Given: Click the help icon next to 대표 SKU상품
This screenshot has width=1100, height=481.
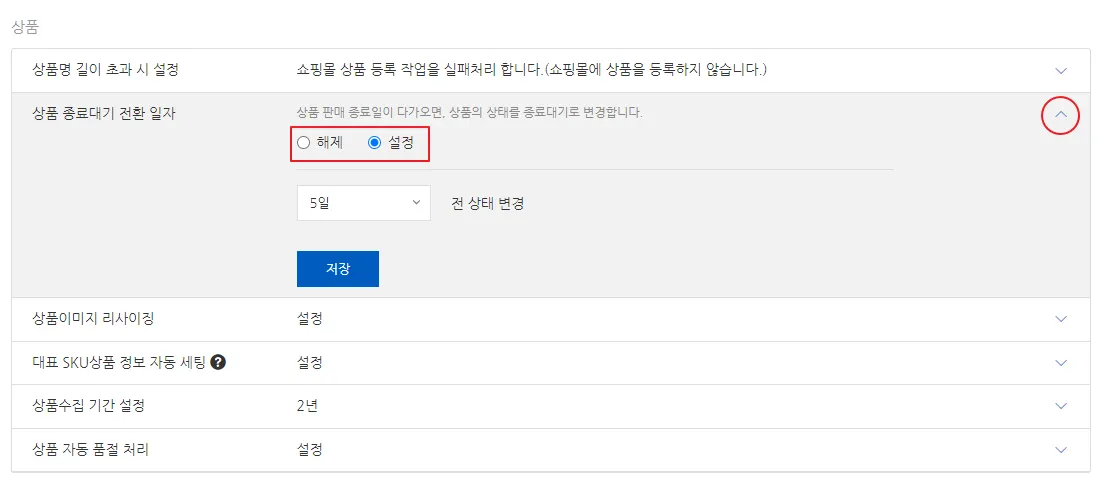Looking at the screenshot, I should [218, 362].
